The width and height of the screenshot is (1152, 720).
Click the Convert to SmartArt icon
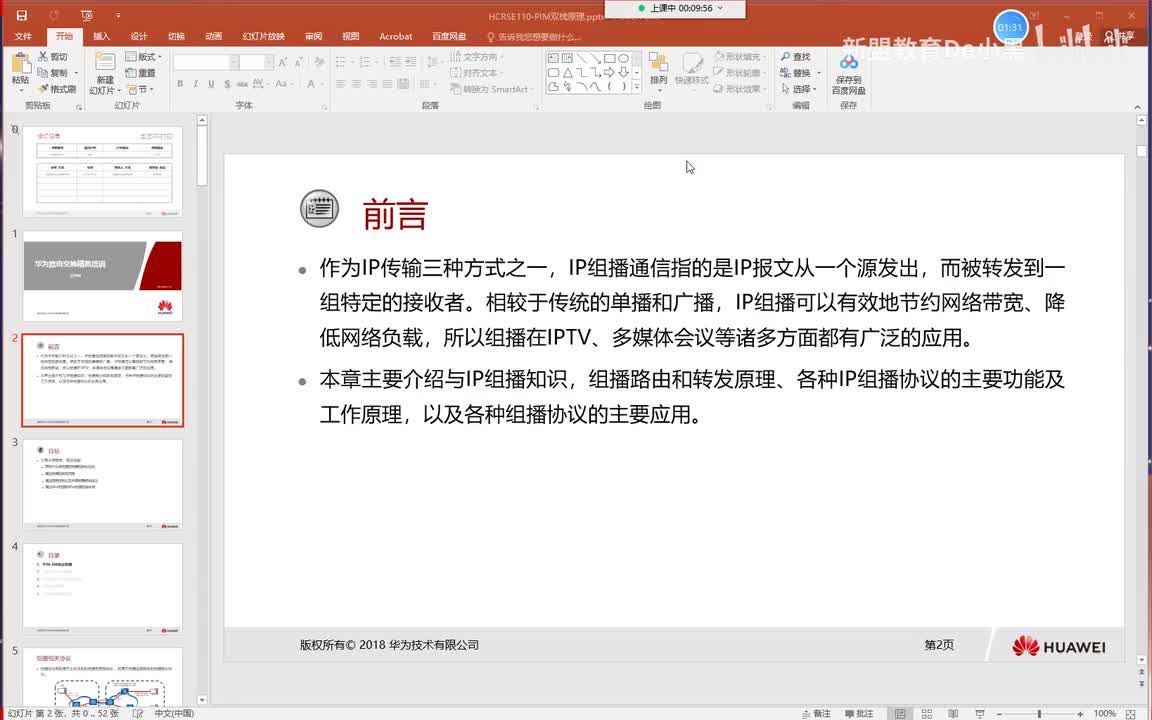tap(456, 89)
